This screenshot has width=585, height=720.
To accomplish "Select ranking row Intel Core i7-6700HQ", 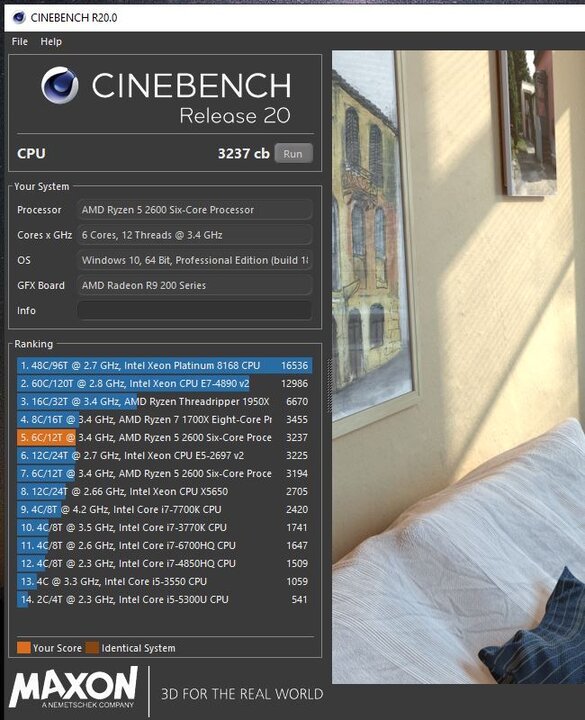I will click(164, 546).
